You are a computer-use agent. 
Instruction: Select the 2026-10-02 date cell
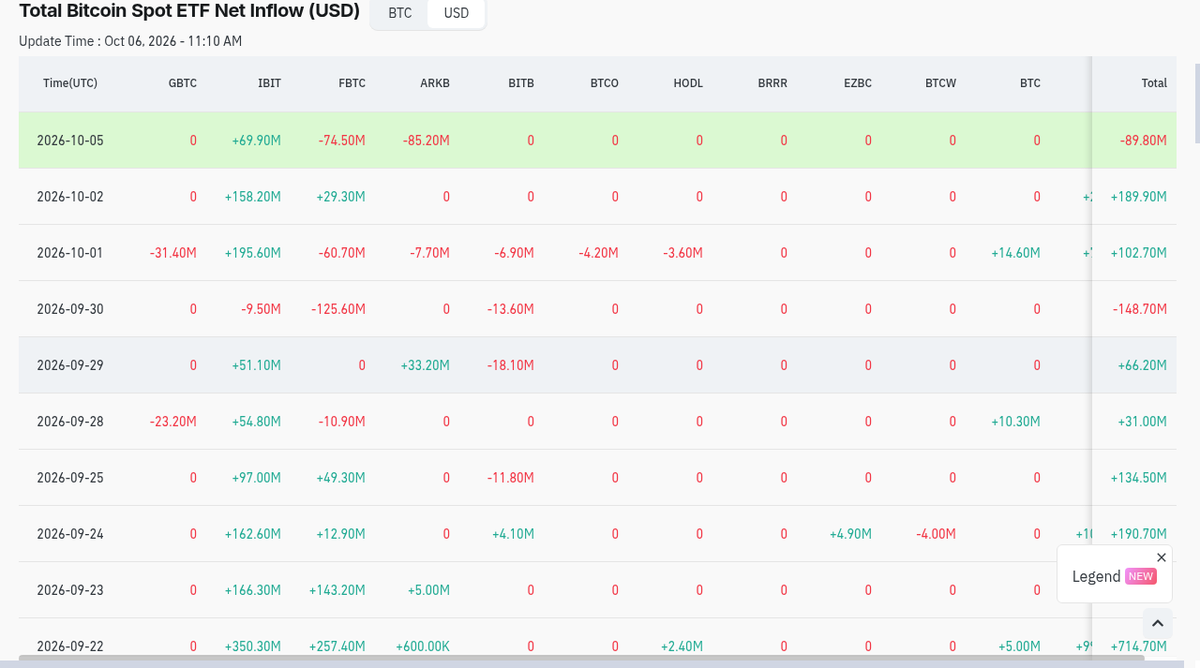(x=70, y=197)
